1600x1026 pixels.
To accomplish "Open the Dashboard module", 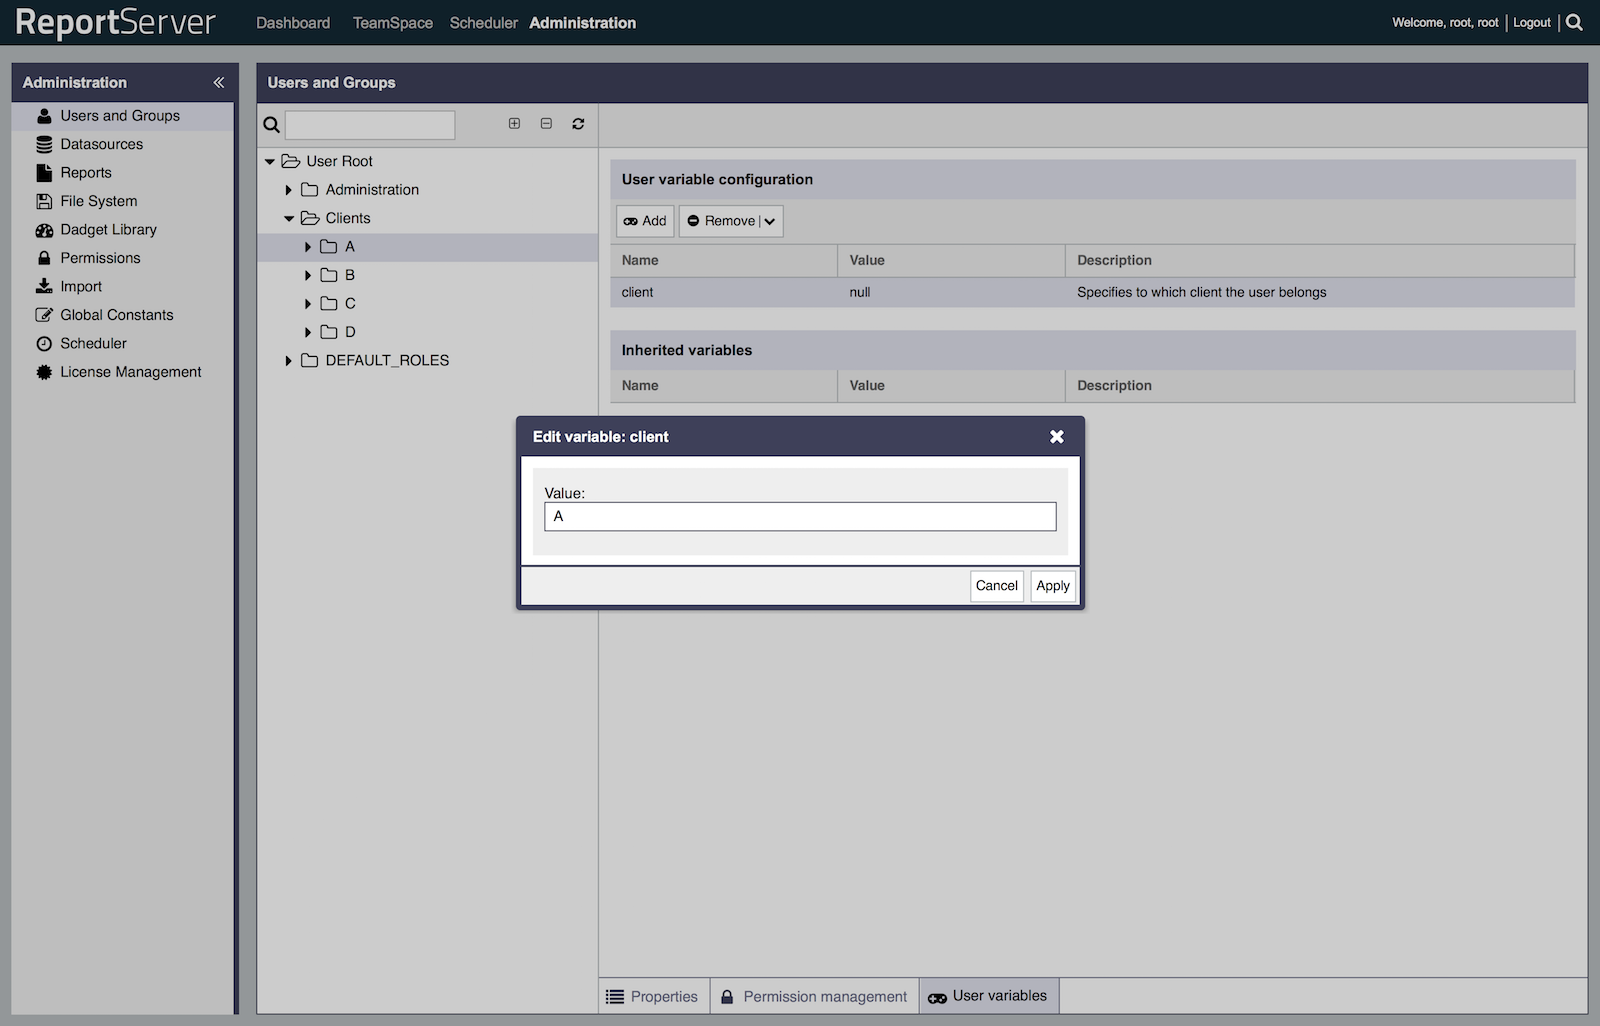I will (293, 23).
